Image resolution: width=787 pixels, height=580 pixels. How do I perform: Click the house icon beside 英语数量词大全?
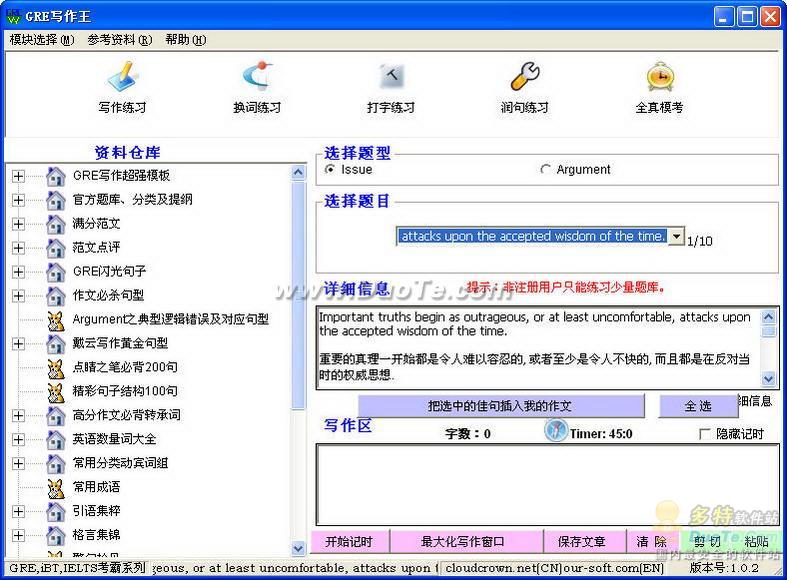click(56, 440)
